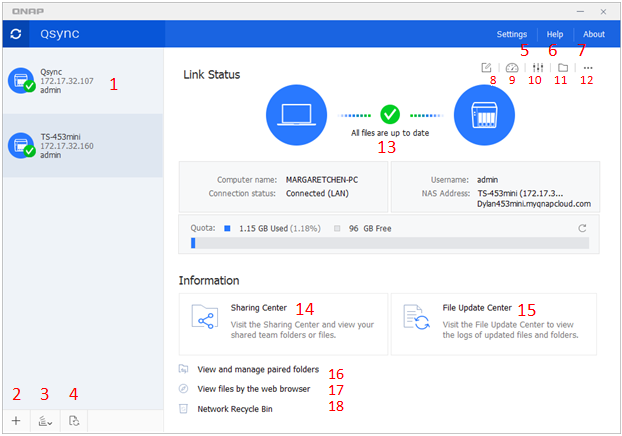Viewport: 622px width, 436px height.
Task: Click the File Update Center document icon
Action: pyautogui.click(x=417, y=317)
